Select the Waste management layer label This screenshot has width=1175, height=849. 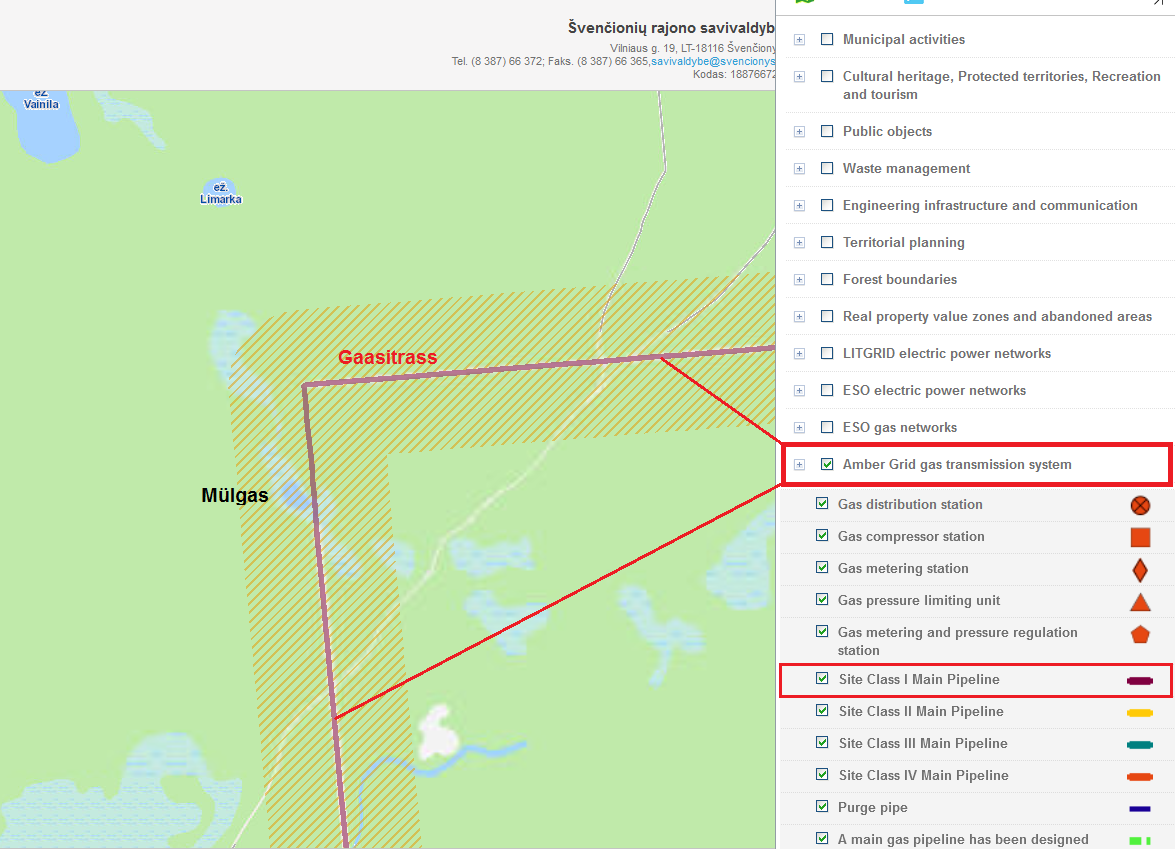pos(906,168)
